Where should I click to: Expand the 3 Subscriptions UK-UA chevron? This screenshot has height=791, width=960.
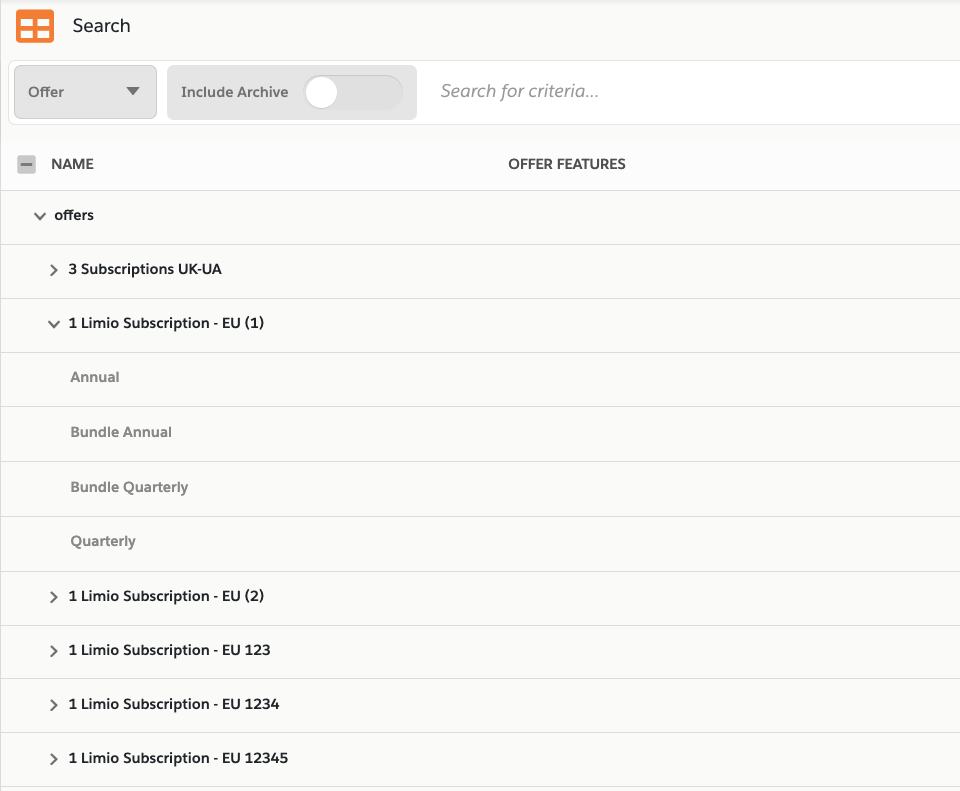[x=54, y=270]
